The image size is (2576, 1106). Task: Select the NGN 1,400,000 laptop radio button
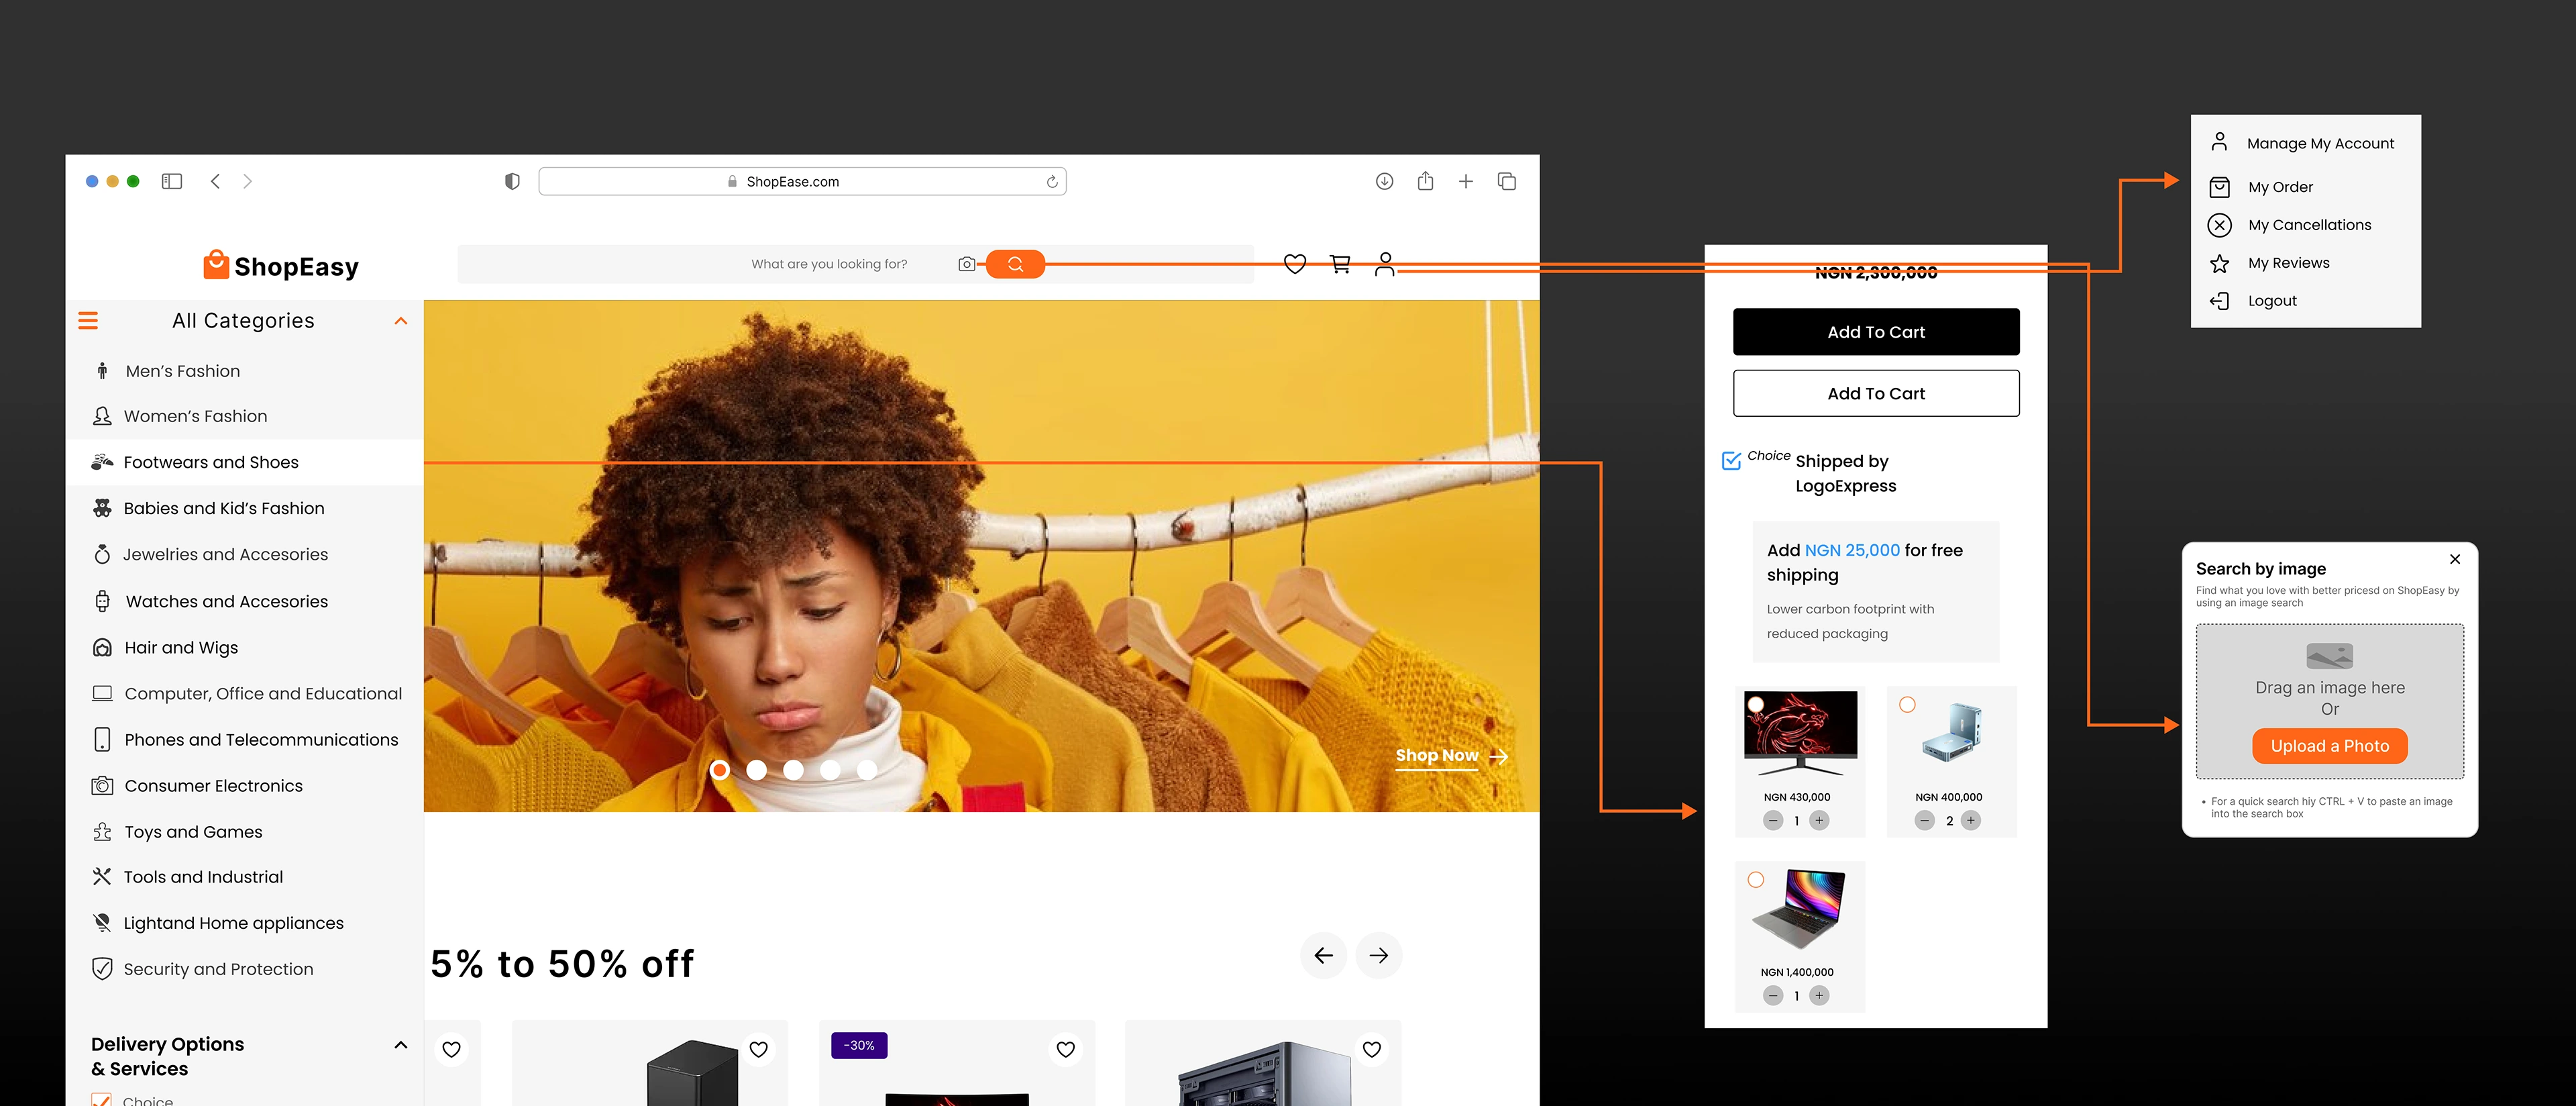pos(1755,880)
